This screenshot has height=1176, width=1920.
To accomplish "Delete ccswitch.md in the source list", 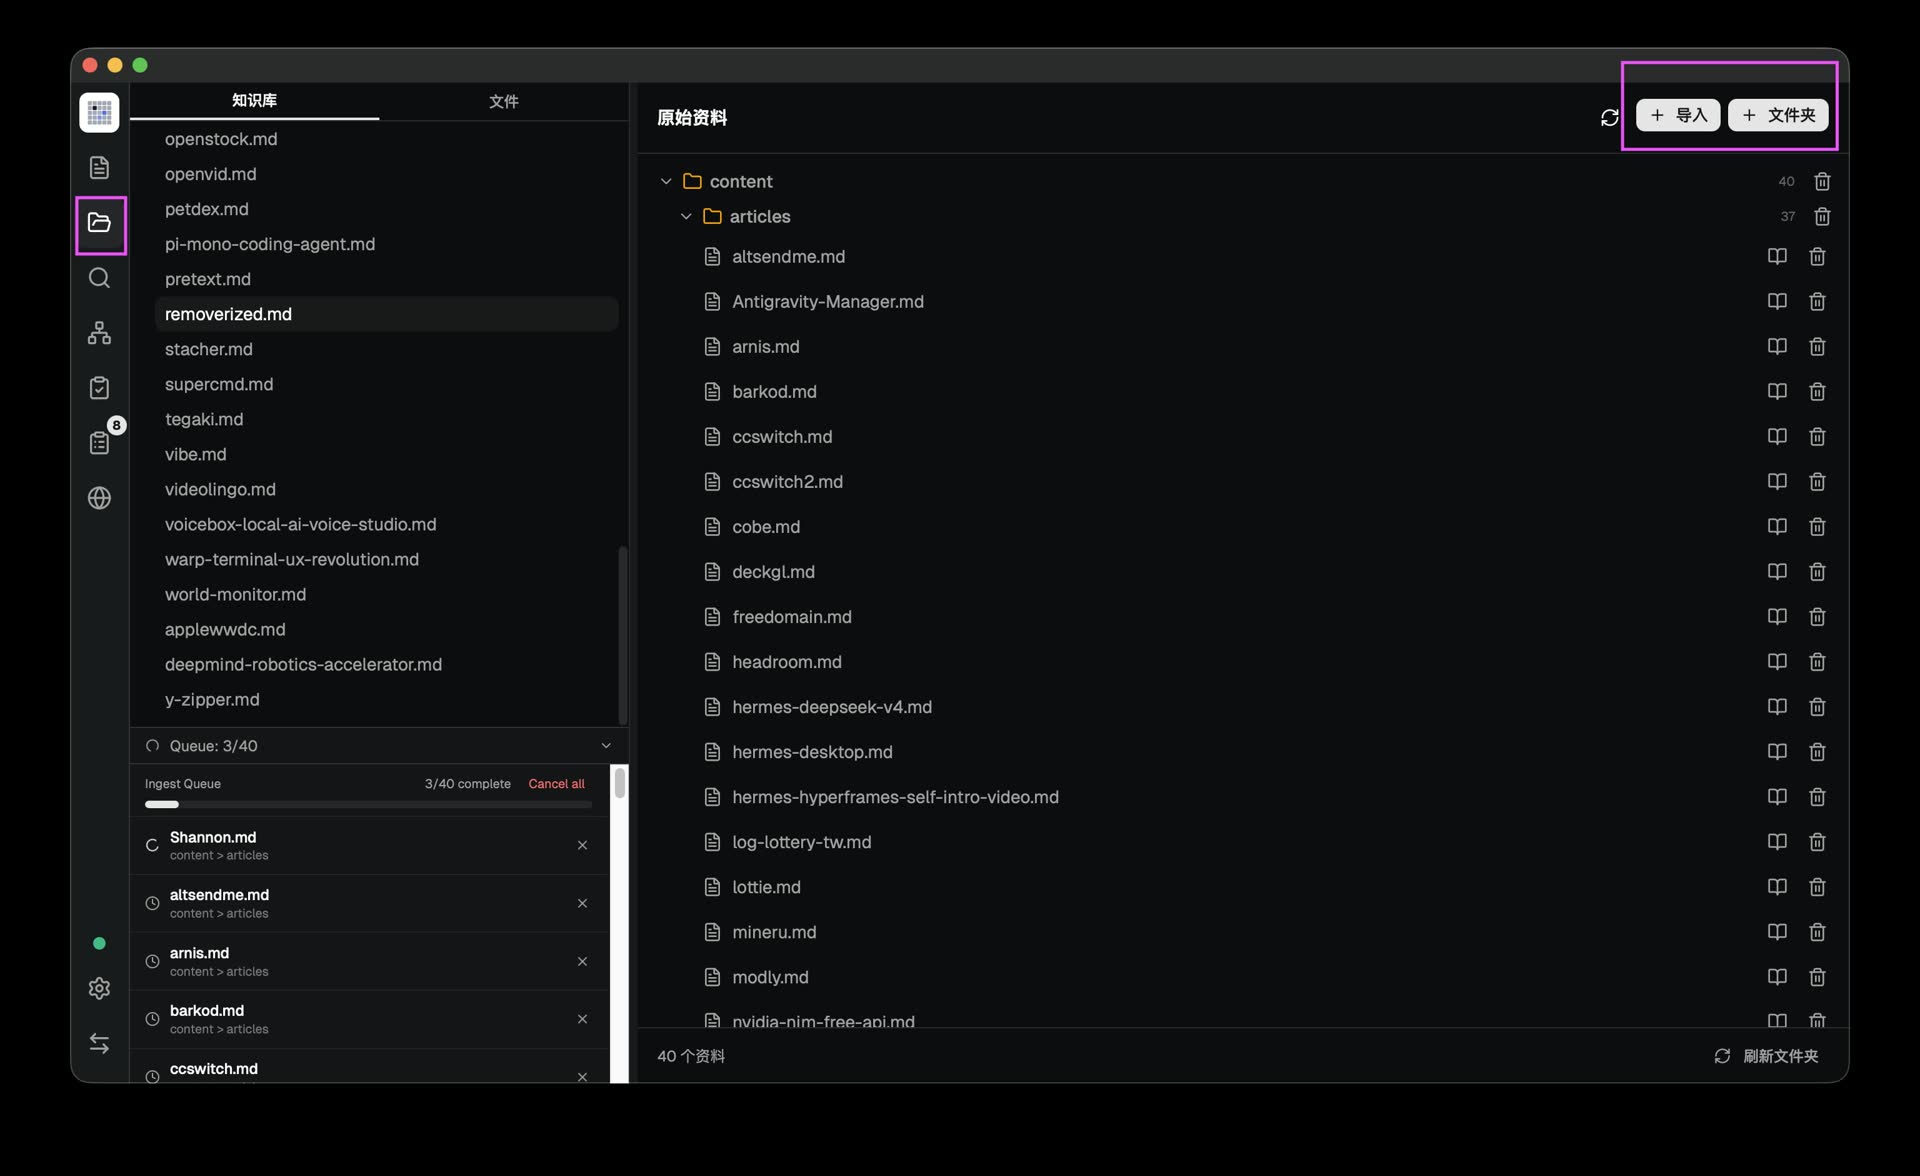I will click(1817, 436).
